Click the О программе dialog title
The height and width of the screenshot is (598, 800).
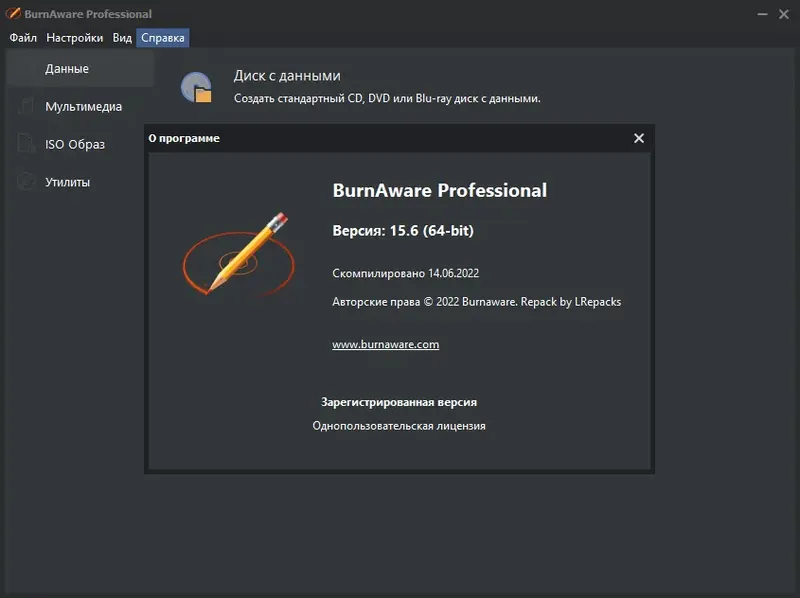(184, 138)
